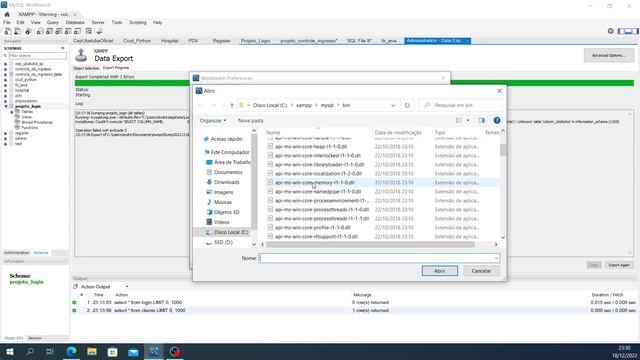640x360 pixels.
Task: Open the Nome field dropdown arrow
Action: tap(496, 258)
